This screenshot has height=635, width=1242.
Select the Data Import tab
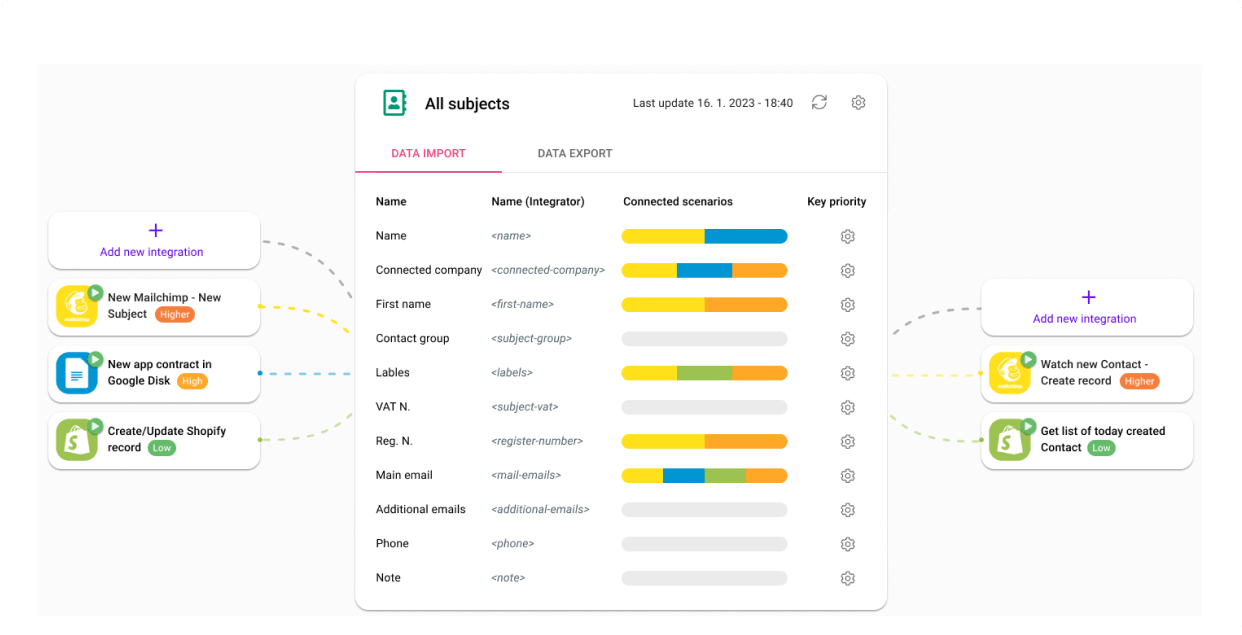tap(428, 154)
